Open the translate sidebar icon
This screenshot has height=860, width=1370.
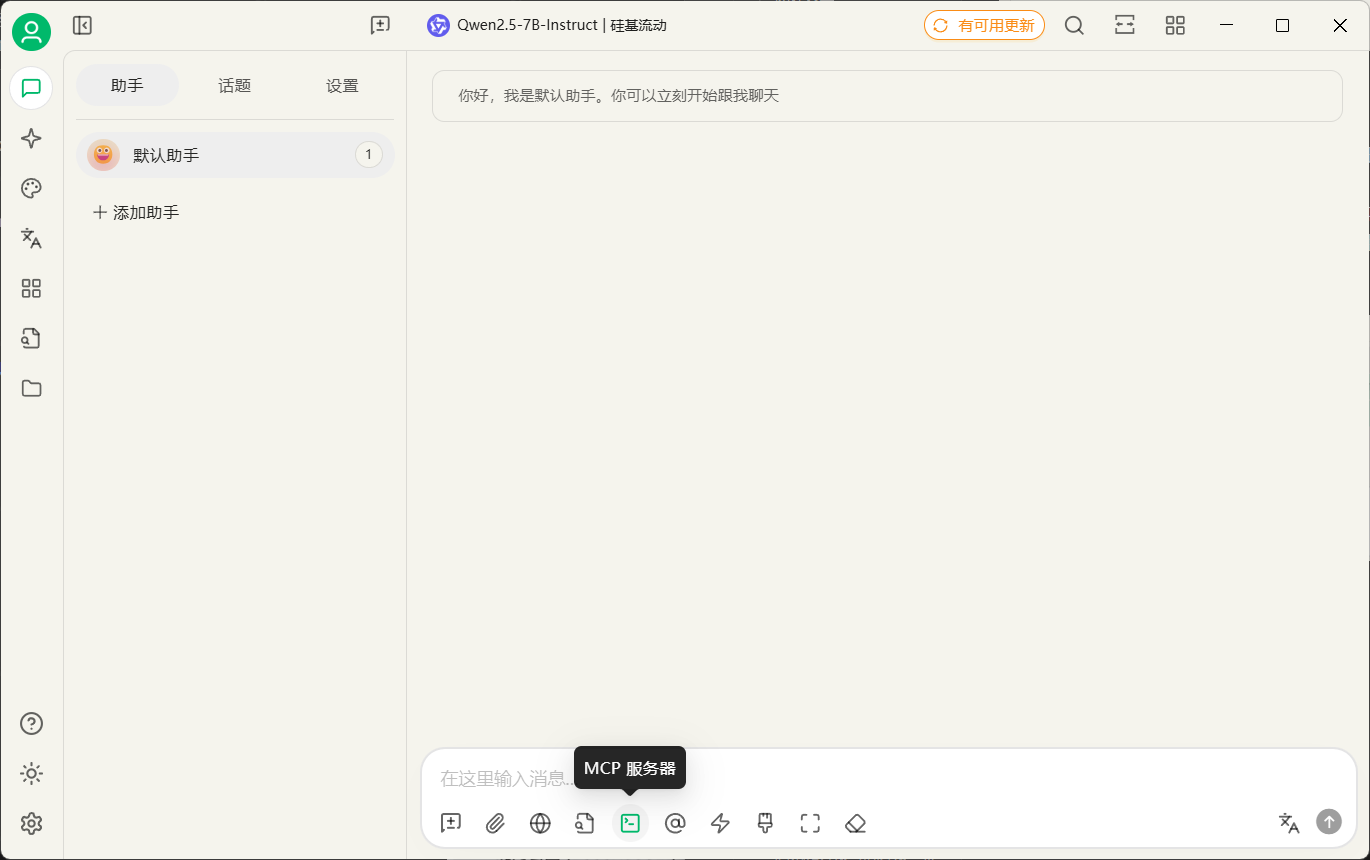pyautogui.click(x=31, y=238)
